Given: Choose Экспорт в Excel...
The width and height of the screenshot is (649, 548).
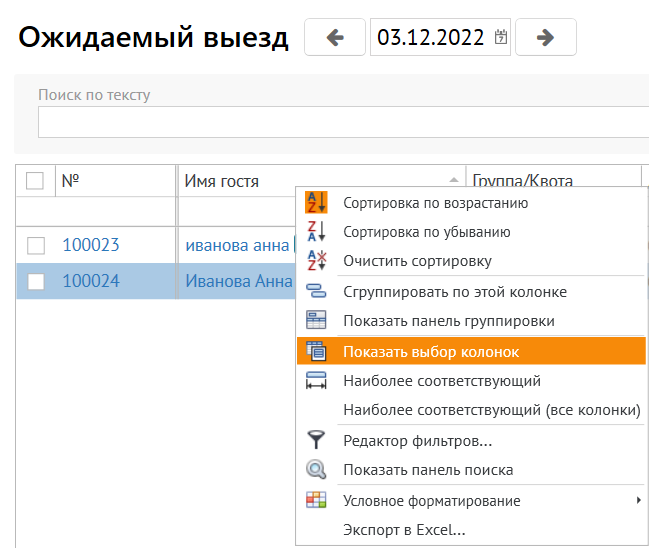Looking at the screenshot, I should tap(471, 530).
